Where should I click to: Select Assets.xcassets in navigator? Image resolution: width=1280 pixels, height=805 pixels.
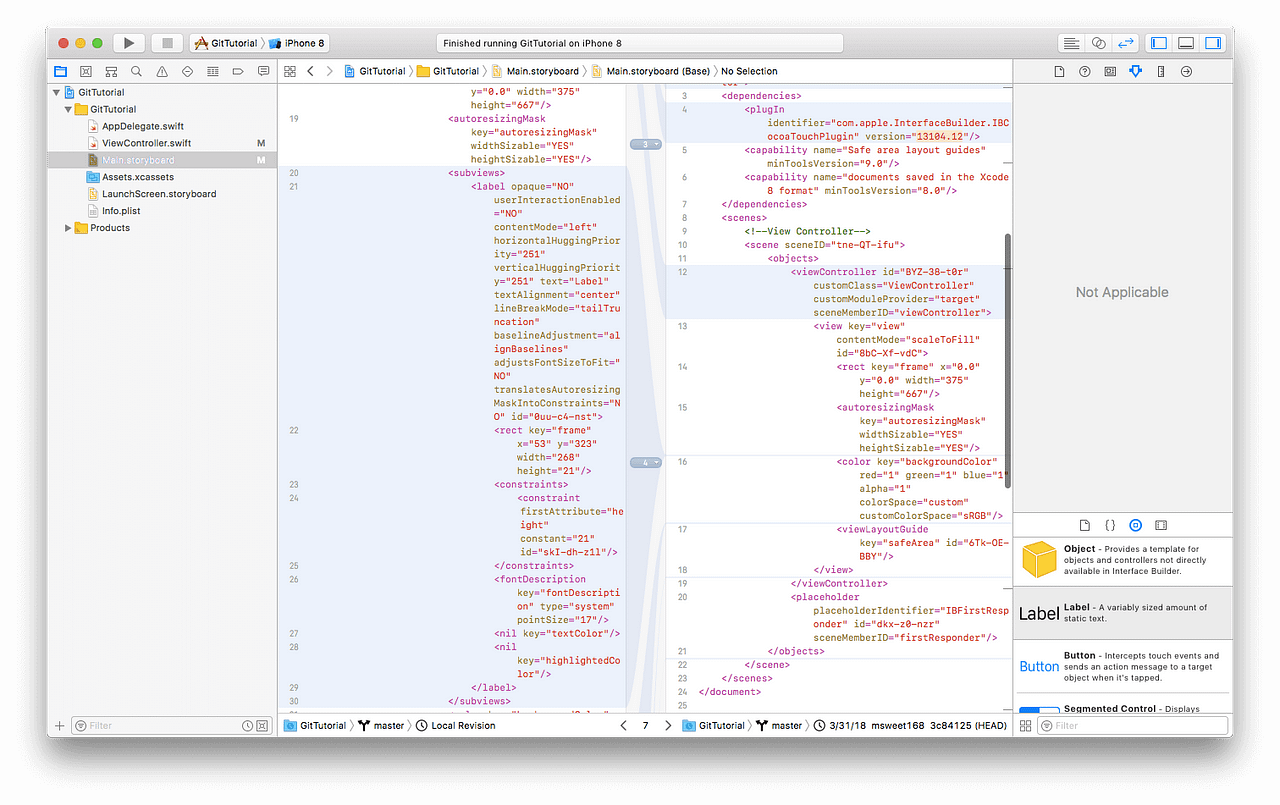(138, 177)
